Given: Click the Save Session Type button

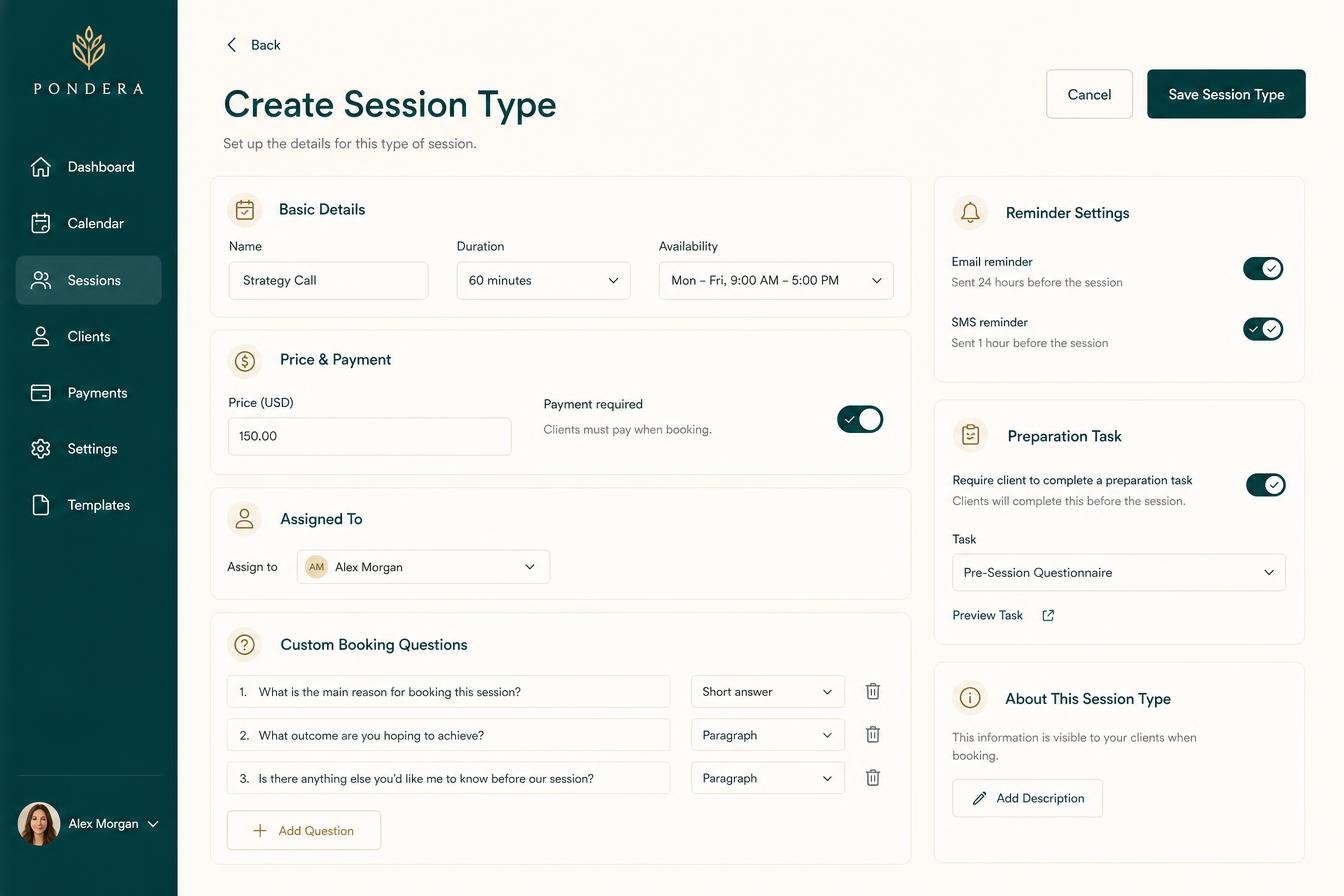Looking at the screenshot, I should pos(1226,94).
